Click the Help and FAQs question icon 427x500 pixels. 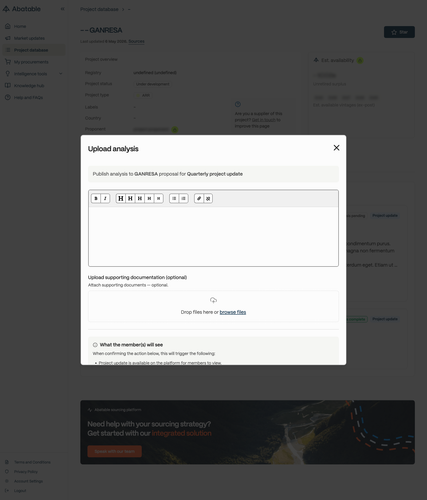8,97
